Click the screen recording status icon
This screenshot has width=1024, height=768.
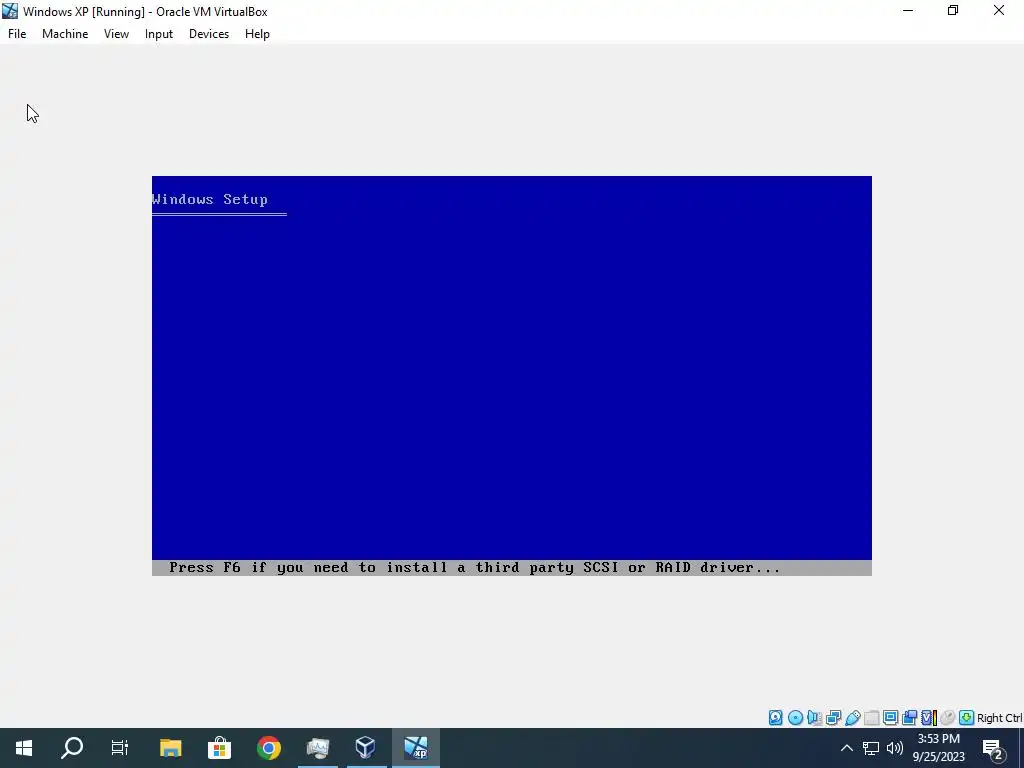(909, 718)
